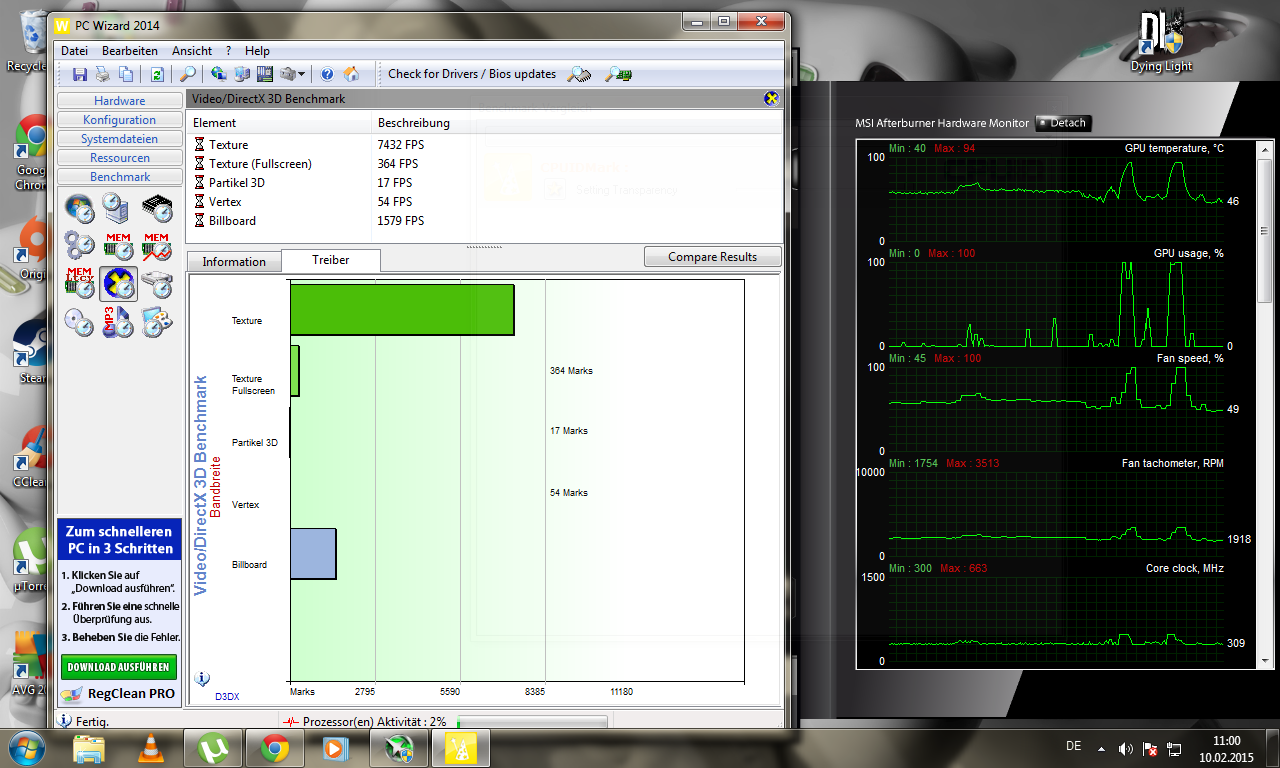Screen dimensions: 1280x768
Task: Run the MEM memory benchmark icon
Action: 118,246
